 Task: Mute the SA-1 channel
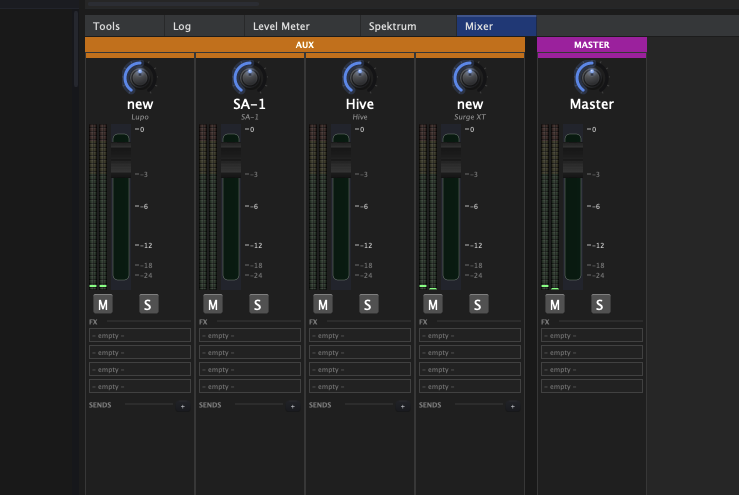click(x=213, y=305)
